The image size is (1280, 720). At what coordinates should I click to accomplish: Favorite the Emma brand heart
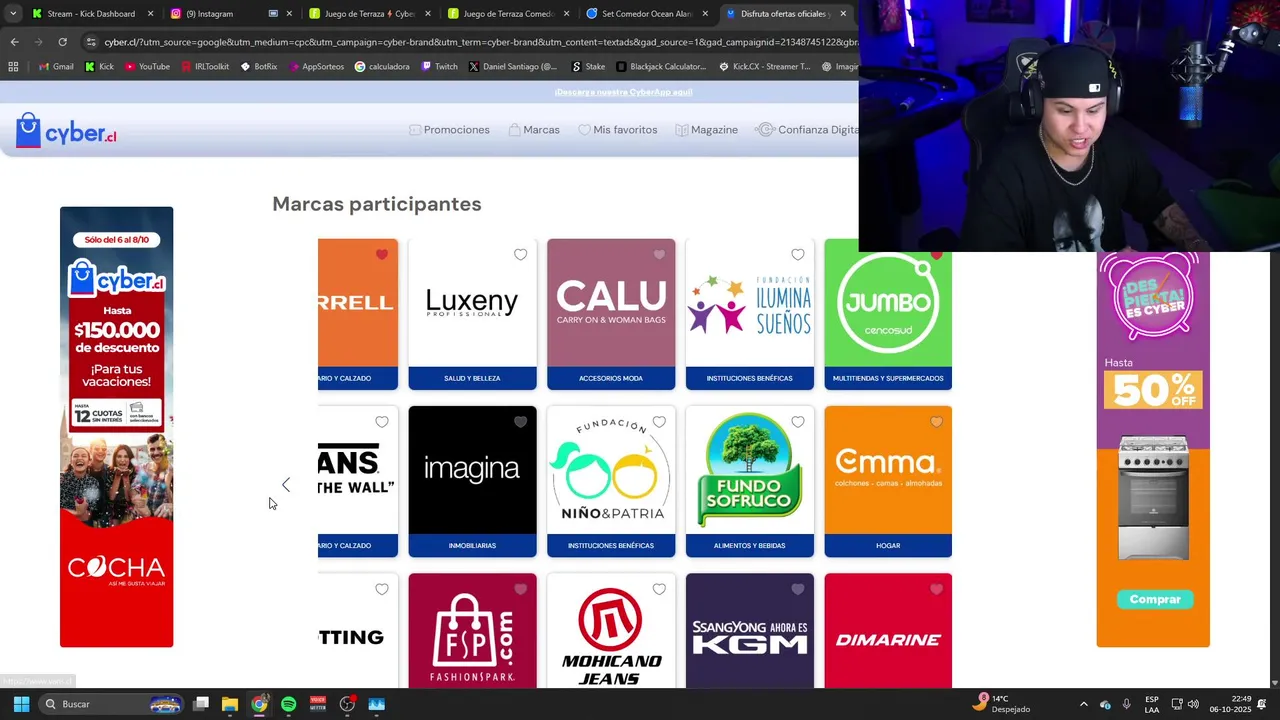coord(936,422)
